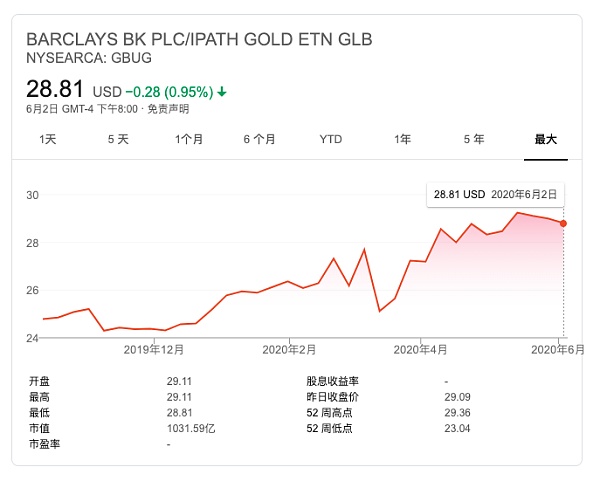This screenshot has height=488, width=600.
Task: Show the 1个月 price chart
Action: pyautogui.click(x=189, y=139)
